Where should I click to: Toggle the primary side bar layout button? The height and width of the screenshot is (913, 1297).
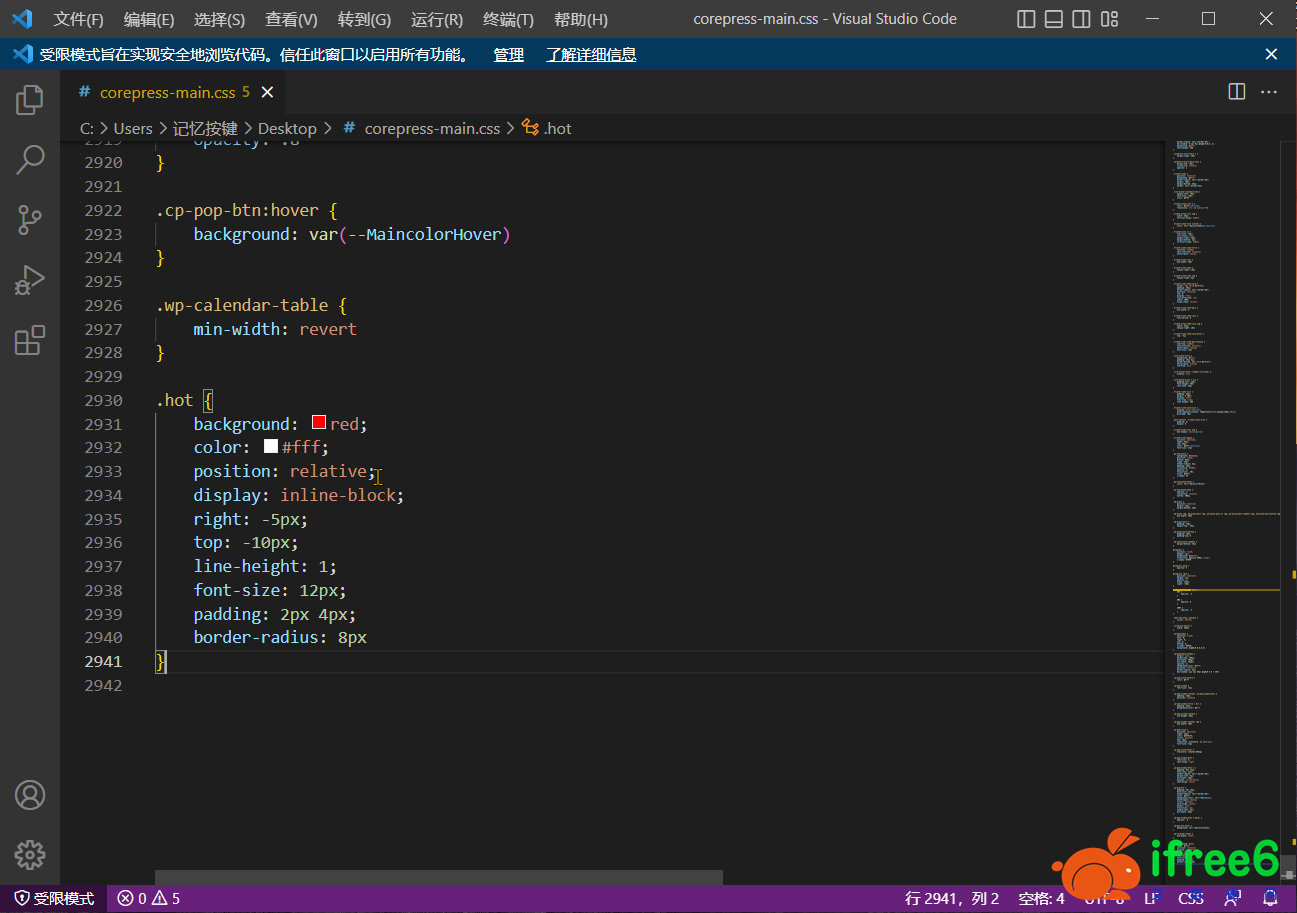coord(1026,19)
